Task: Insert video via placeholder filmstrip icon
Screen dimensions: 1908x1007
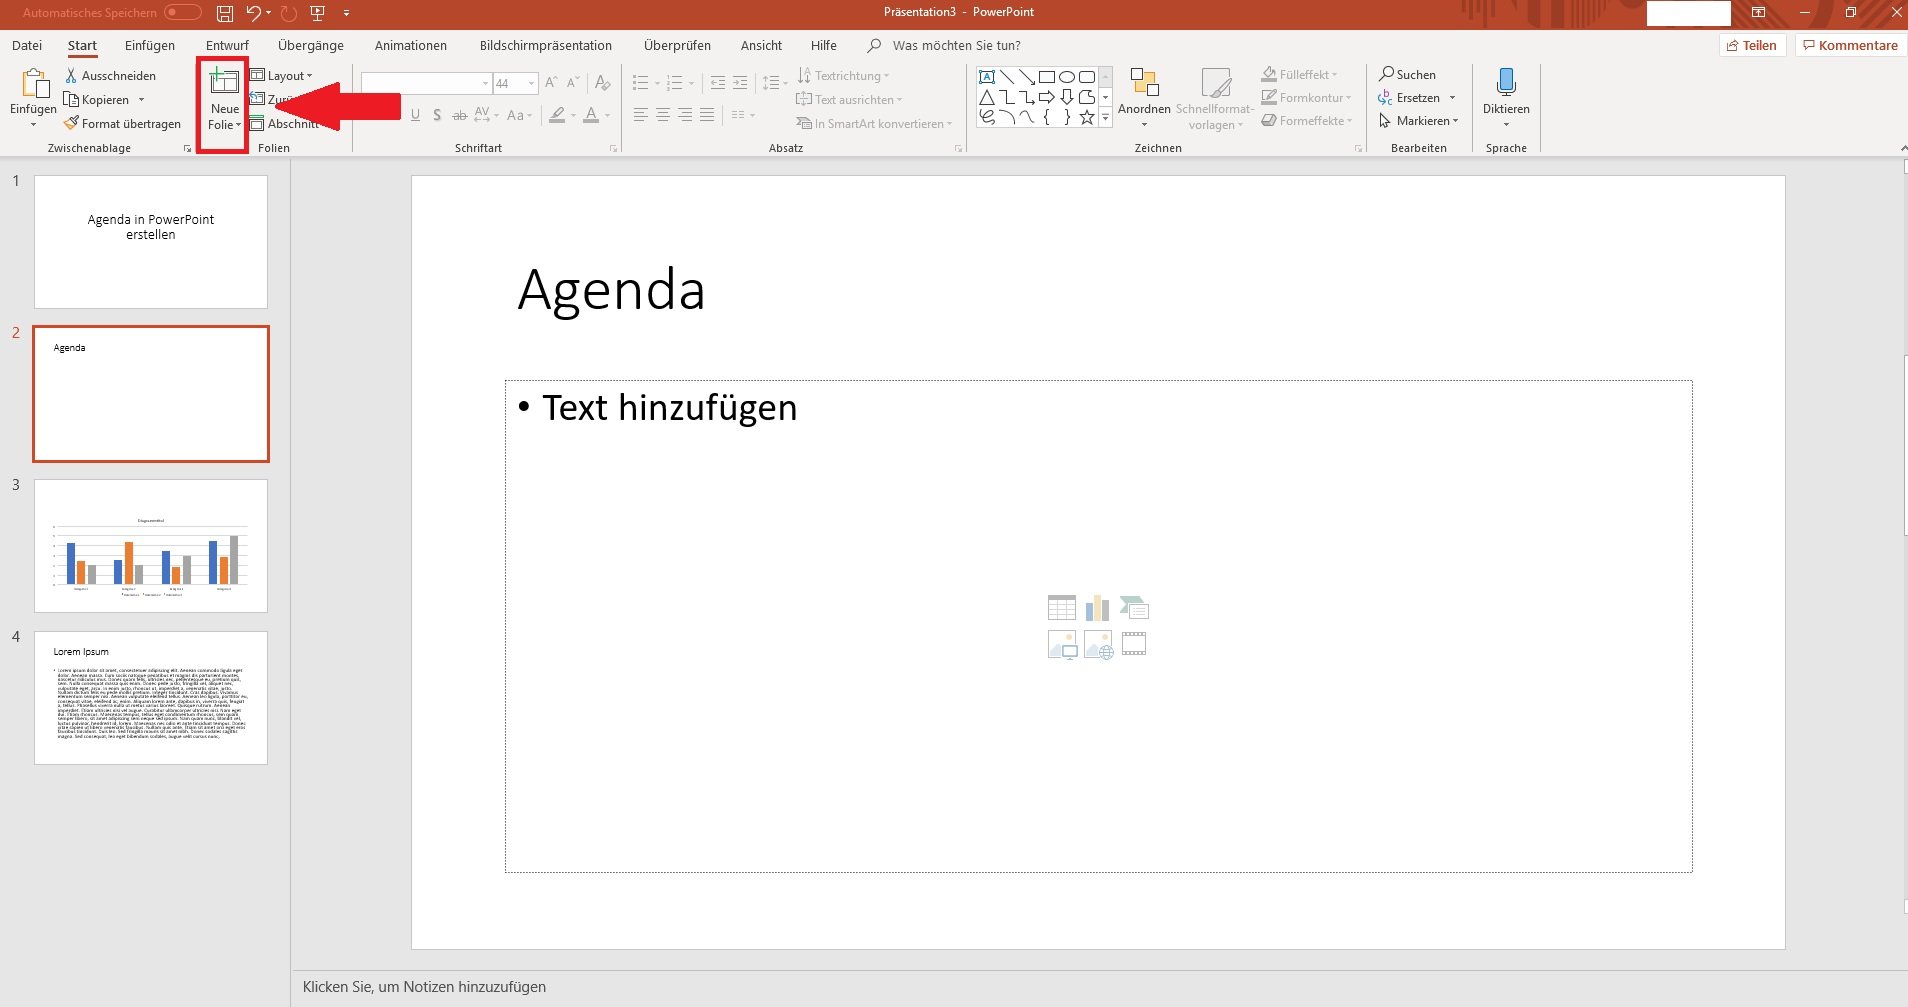Action: click(x=1134, y=644)
